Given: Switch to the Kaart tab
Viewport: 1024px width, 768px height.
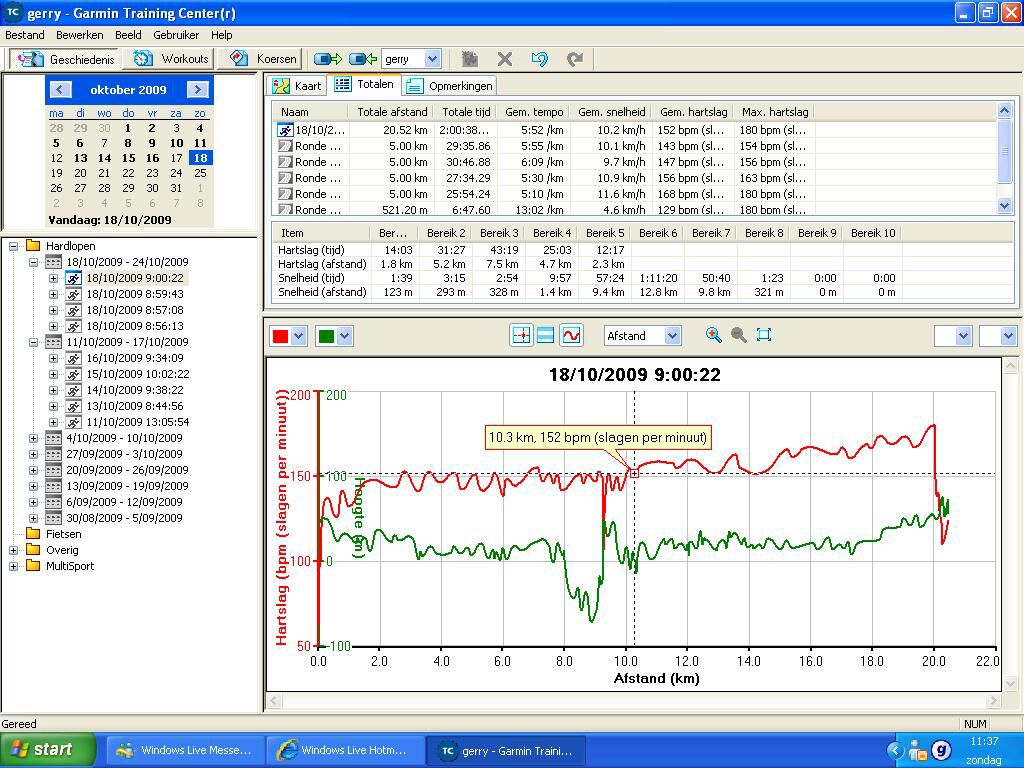Looking at the screenshot, I should (297, 86).
